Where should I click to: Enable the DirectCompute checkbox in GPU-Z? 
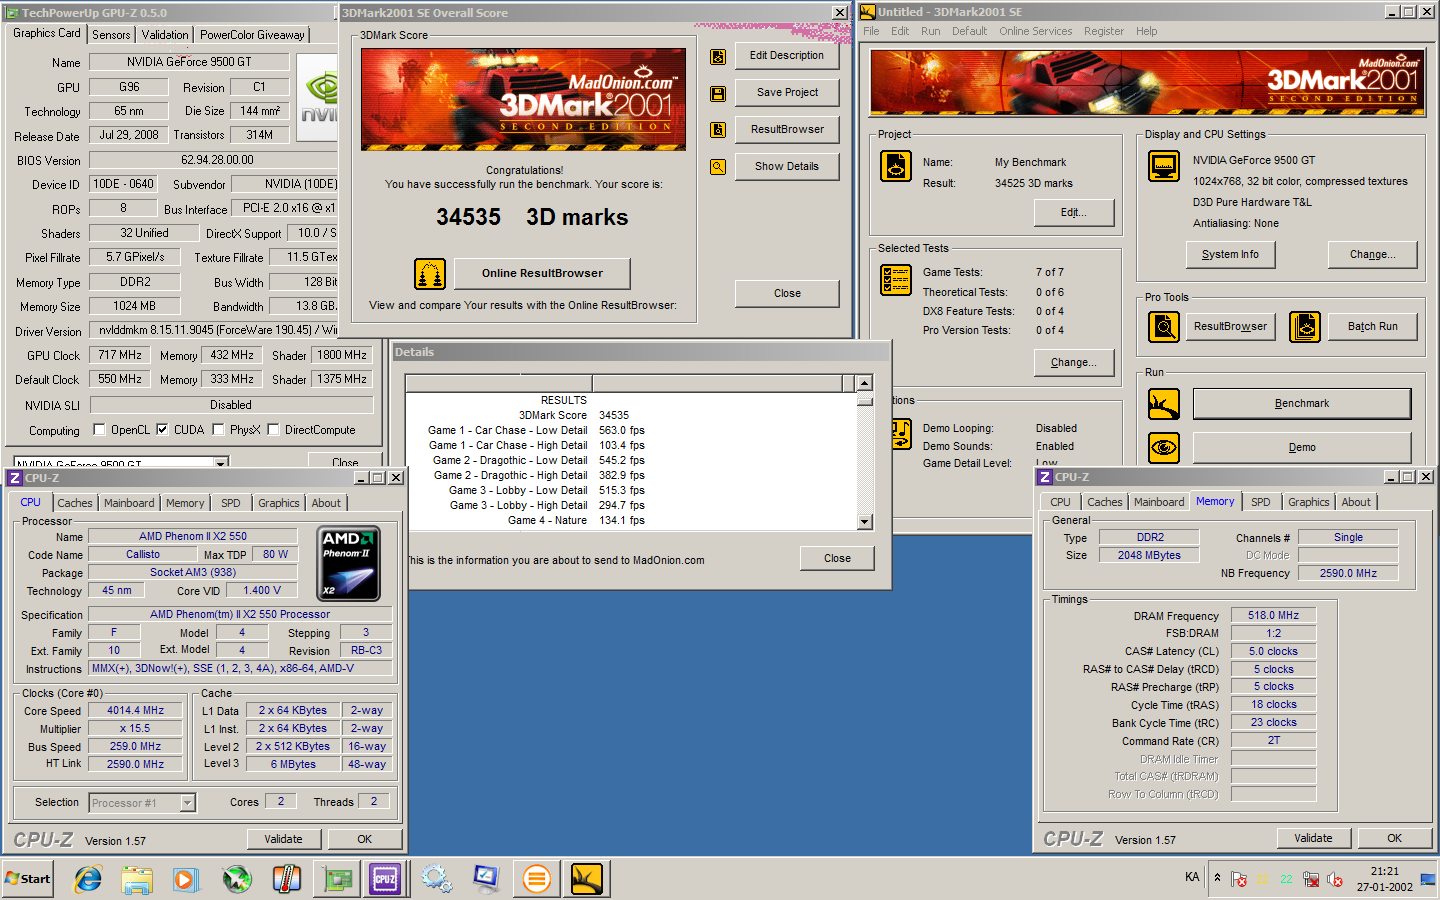(x=273, y=430)
